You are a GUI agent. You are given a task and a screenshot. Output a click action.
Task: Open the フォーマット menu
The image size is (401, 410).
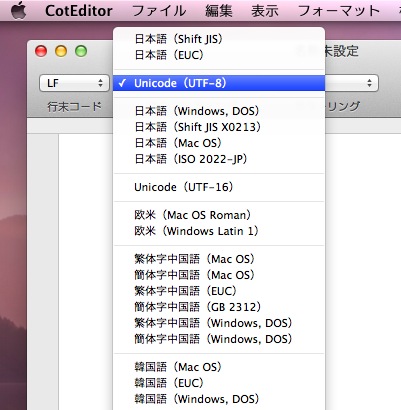tap(339, 11)
